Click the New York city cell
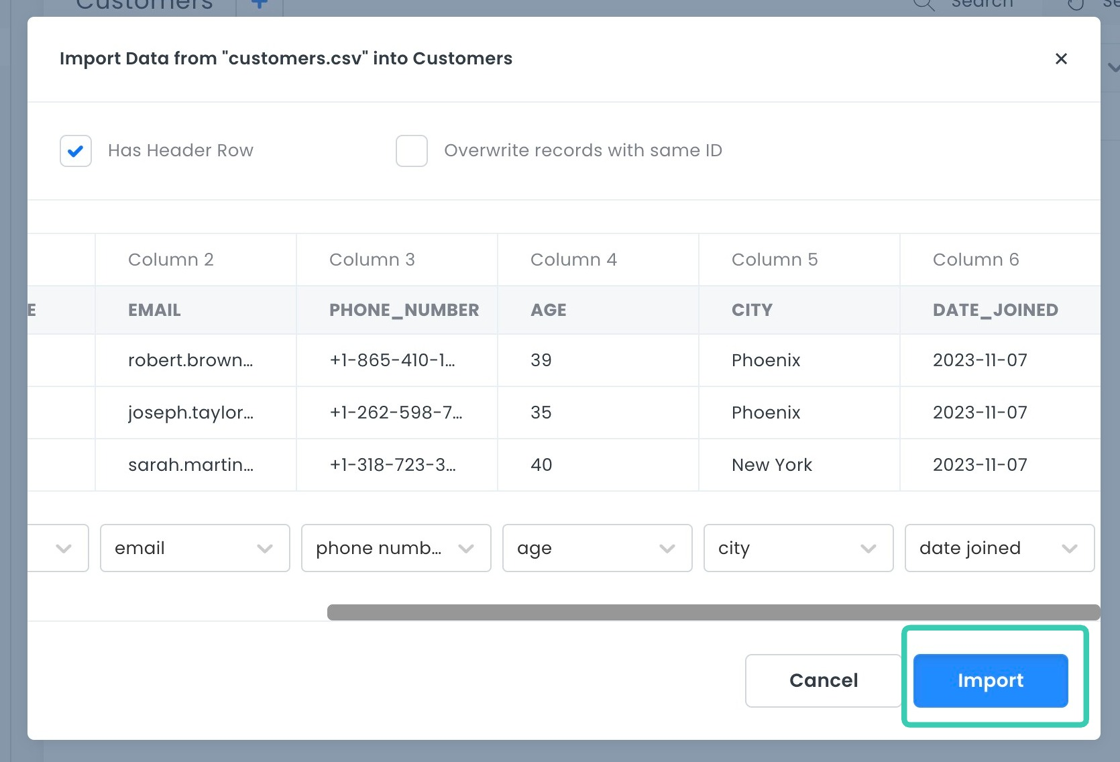Image resolution: width=1120 pixels, height=762 pixels. (x=772, y=465)
